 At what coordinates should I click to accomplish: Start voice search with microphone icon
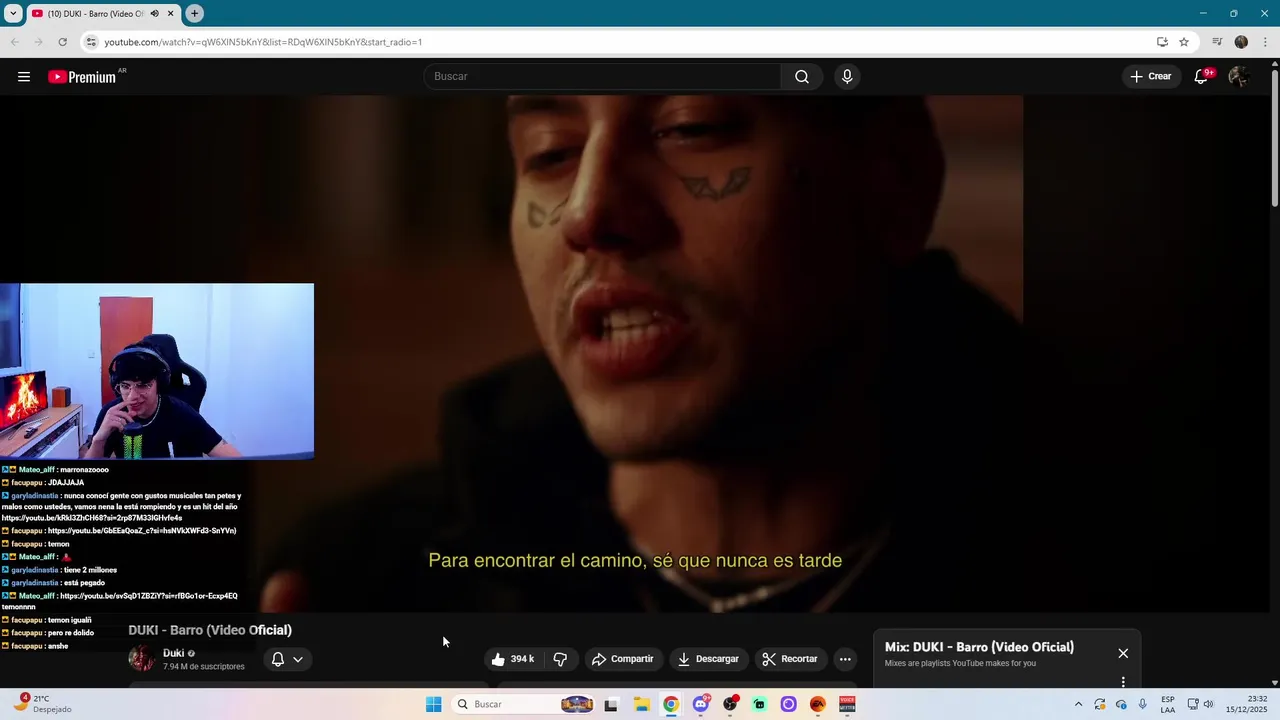(x=847, y=77)
